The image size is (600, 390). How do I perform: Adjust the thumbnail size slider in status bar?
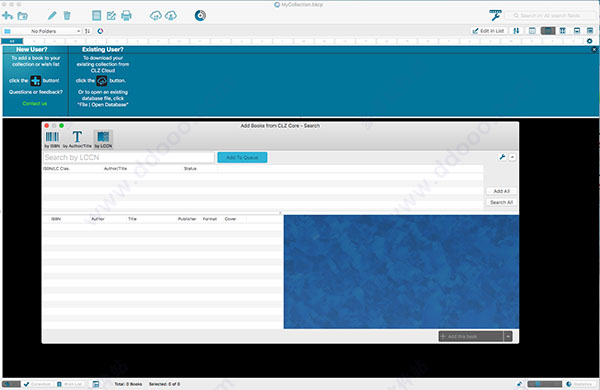point(545,384)
